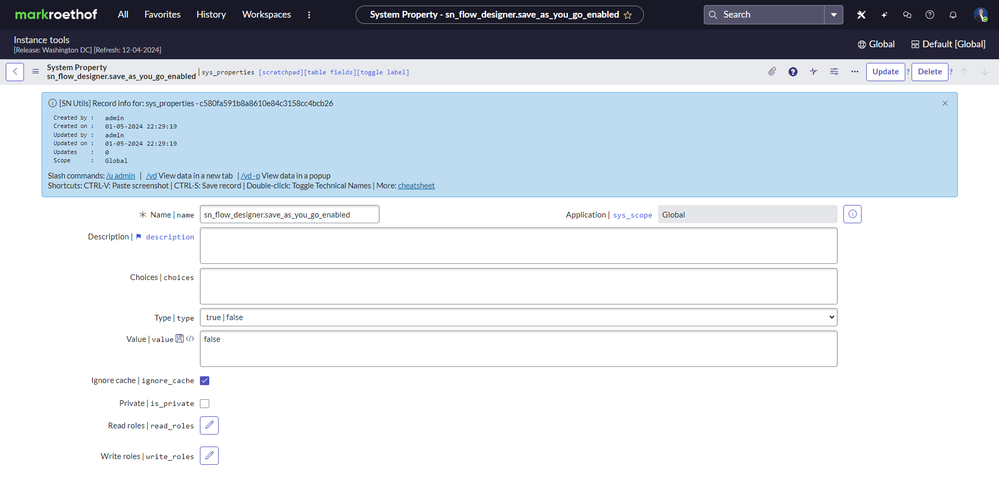Open the cheatsheet link

tap(416, 185)
